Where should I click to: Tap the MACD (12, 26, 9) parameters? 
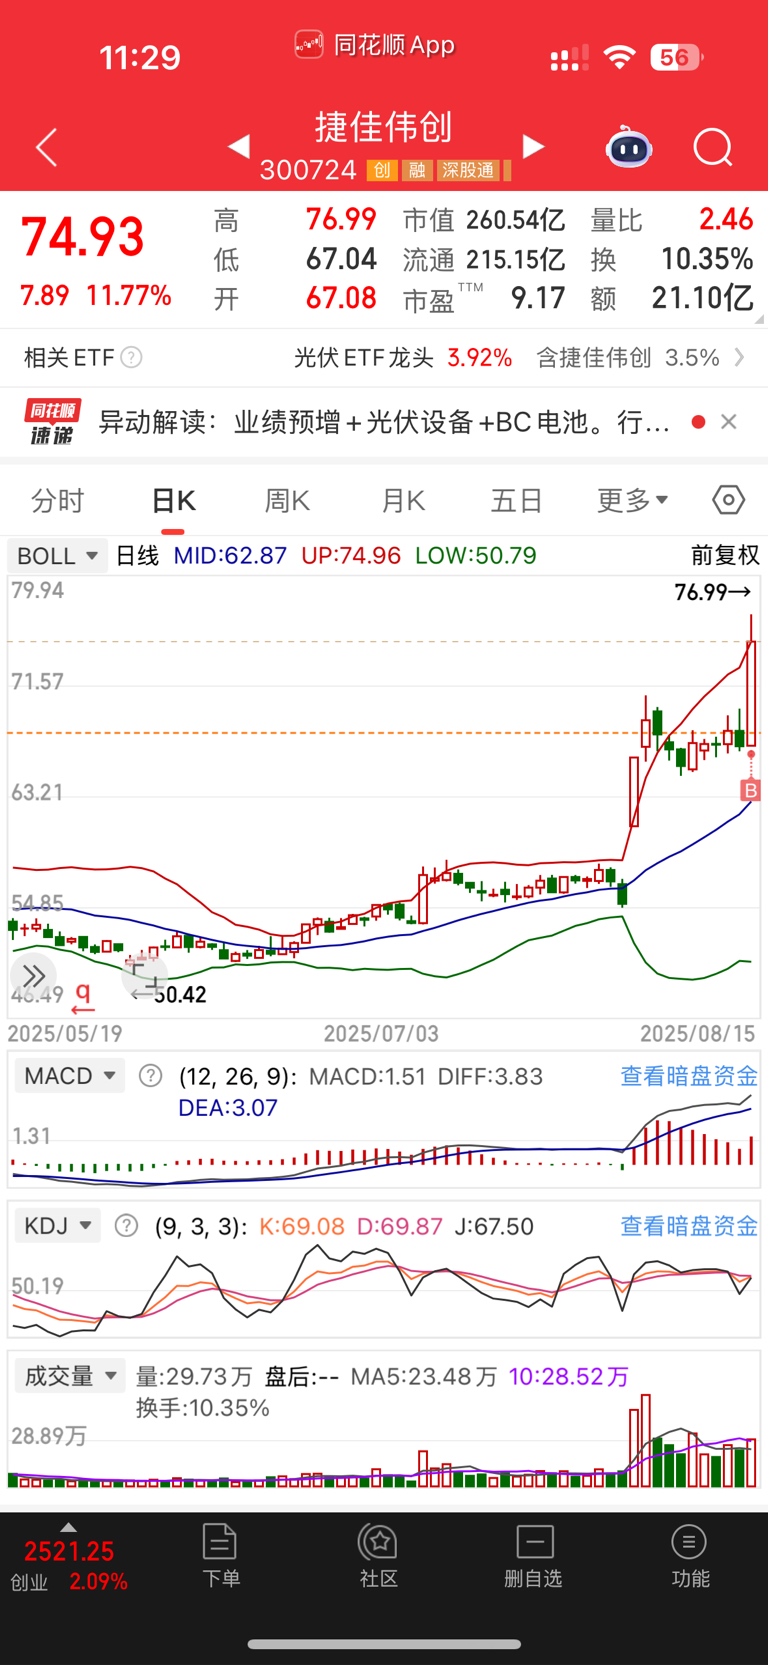tap(238, 1076)
